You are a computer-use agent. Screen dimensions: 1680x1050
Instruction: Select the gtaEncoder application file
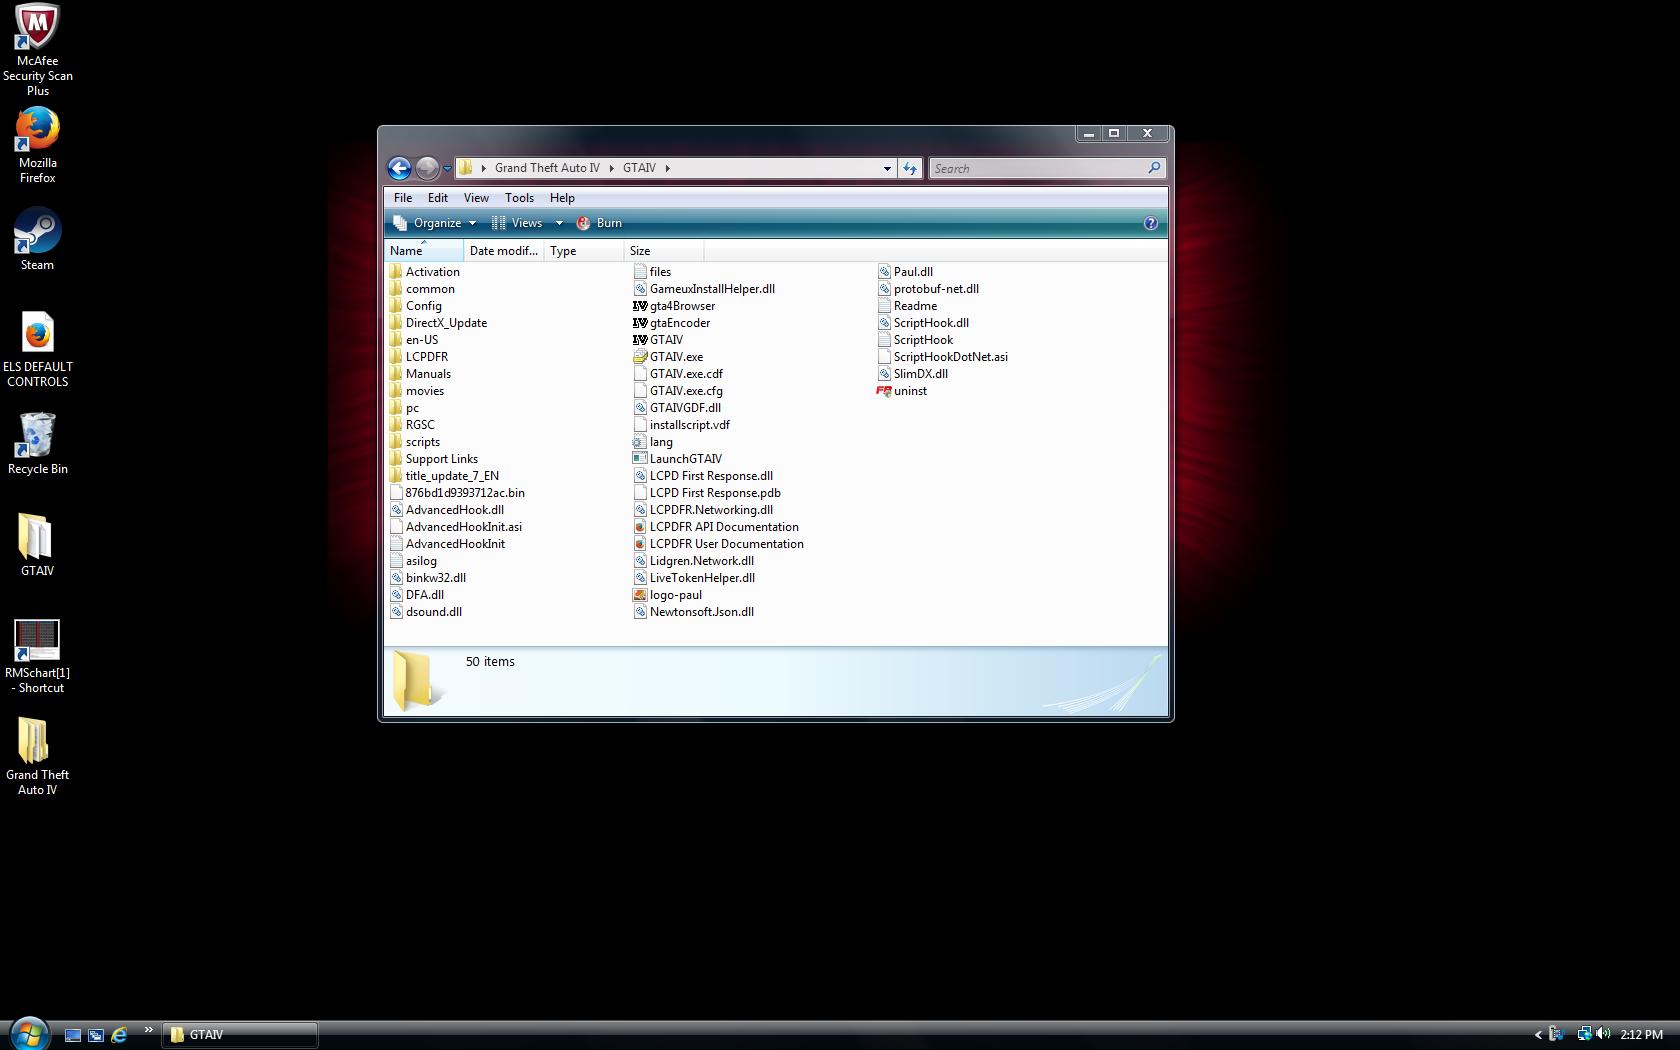pos(672,323)
